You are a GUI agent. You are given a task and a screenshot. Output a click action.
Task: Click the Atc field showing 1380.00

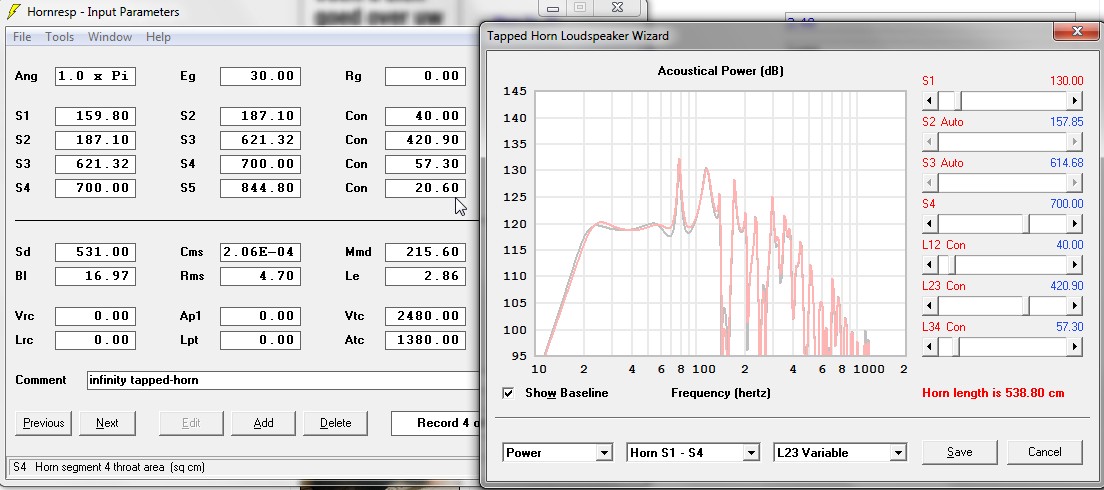tap(425, 340)
